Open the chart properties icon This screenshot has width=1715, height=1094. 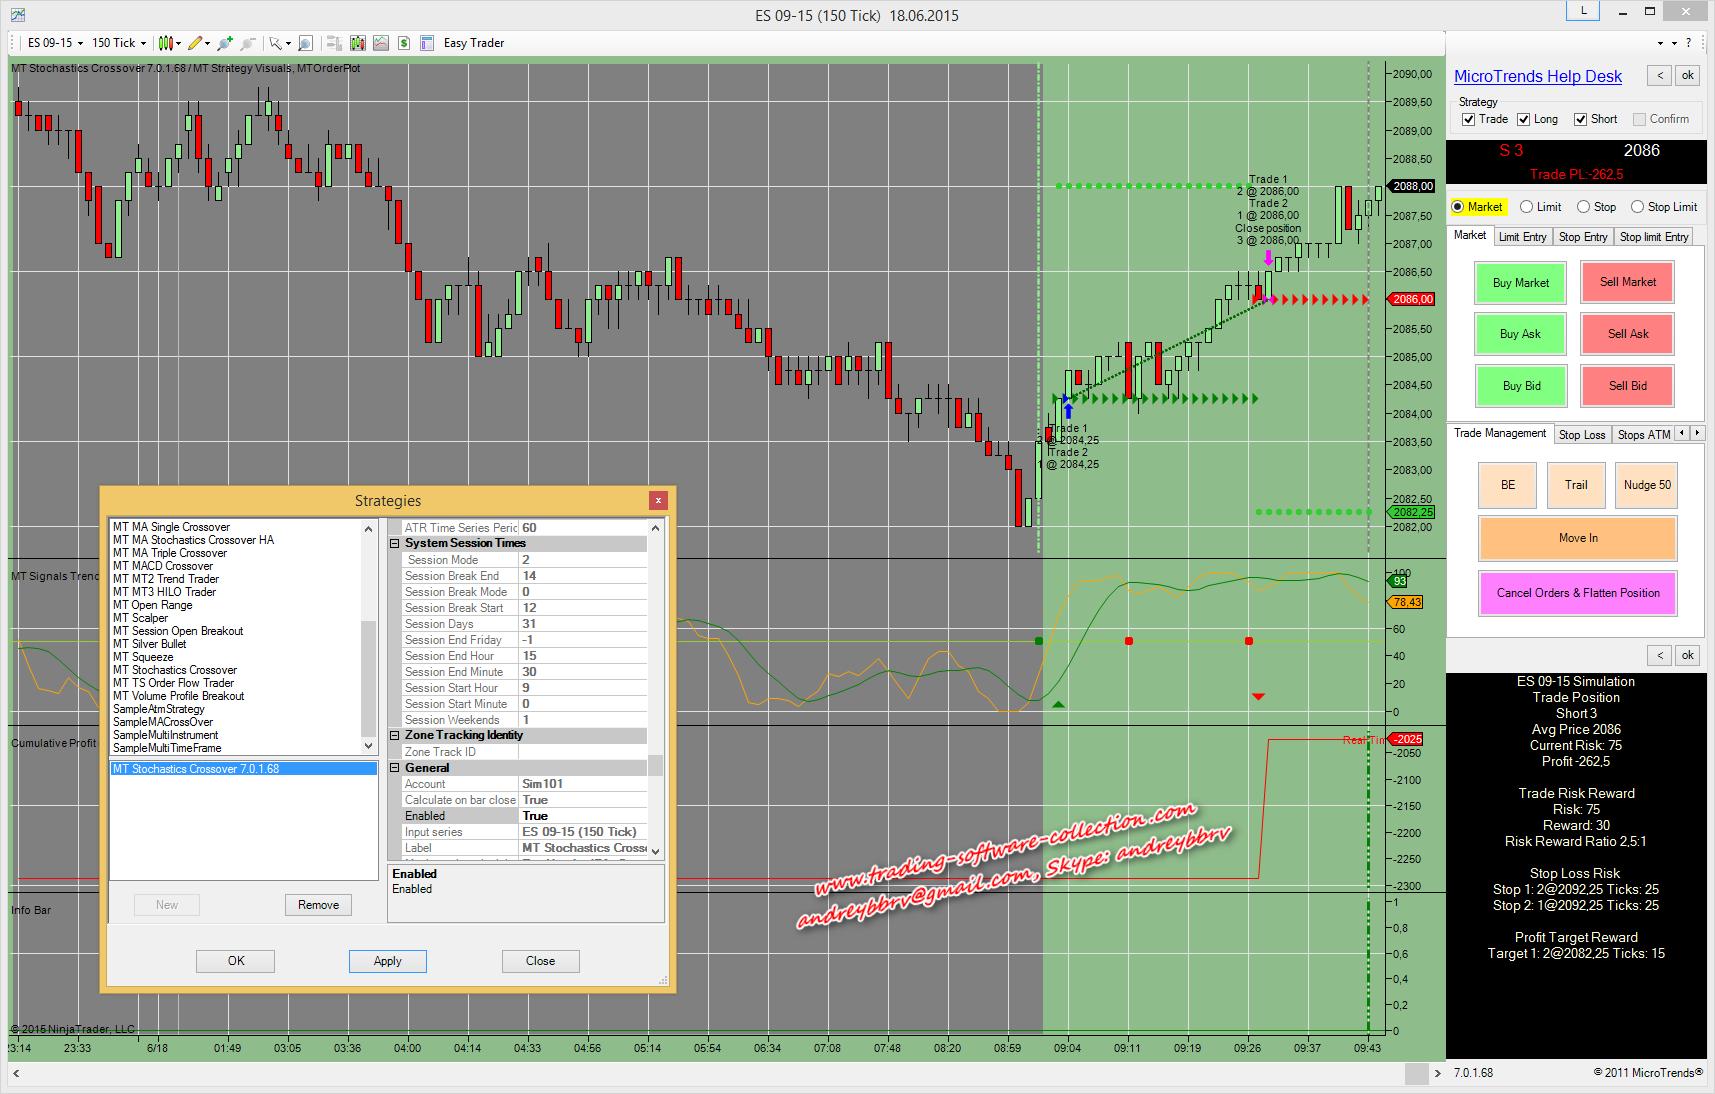[x=427, y=43]
